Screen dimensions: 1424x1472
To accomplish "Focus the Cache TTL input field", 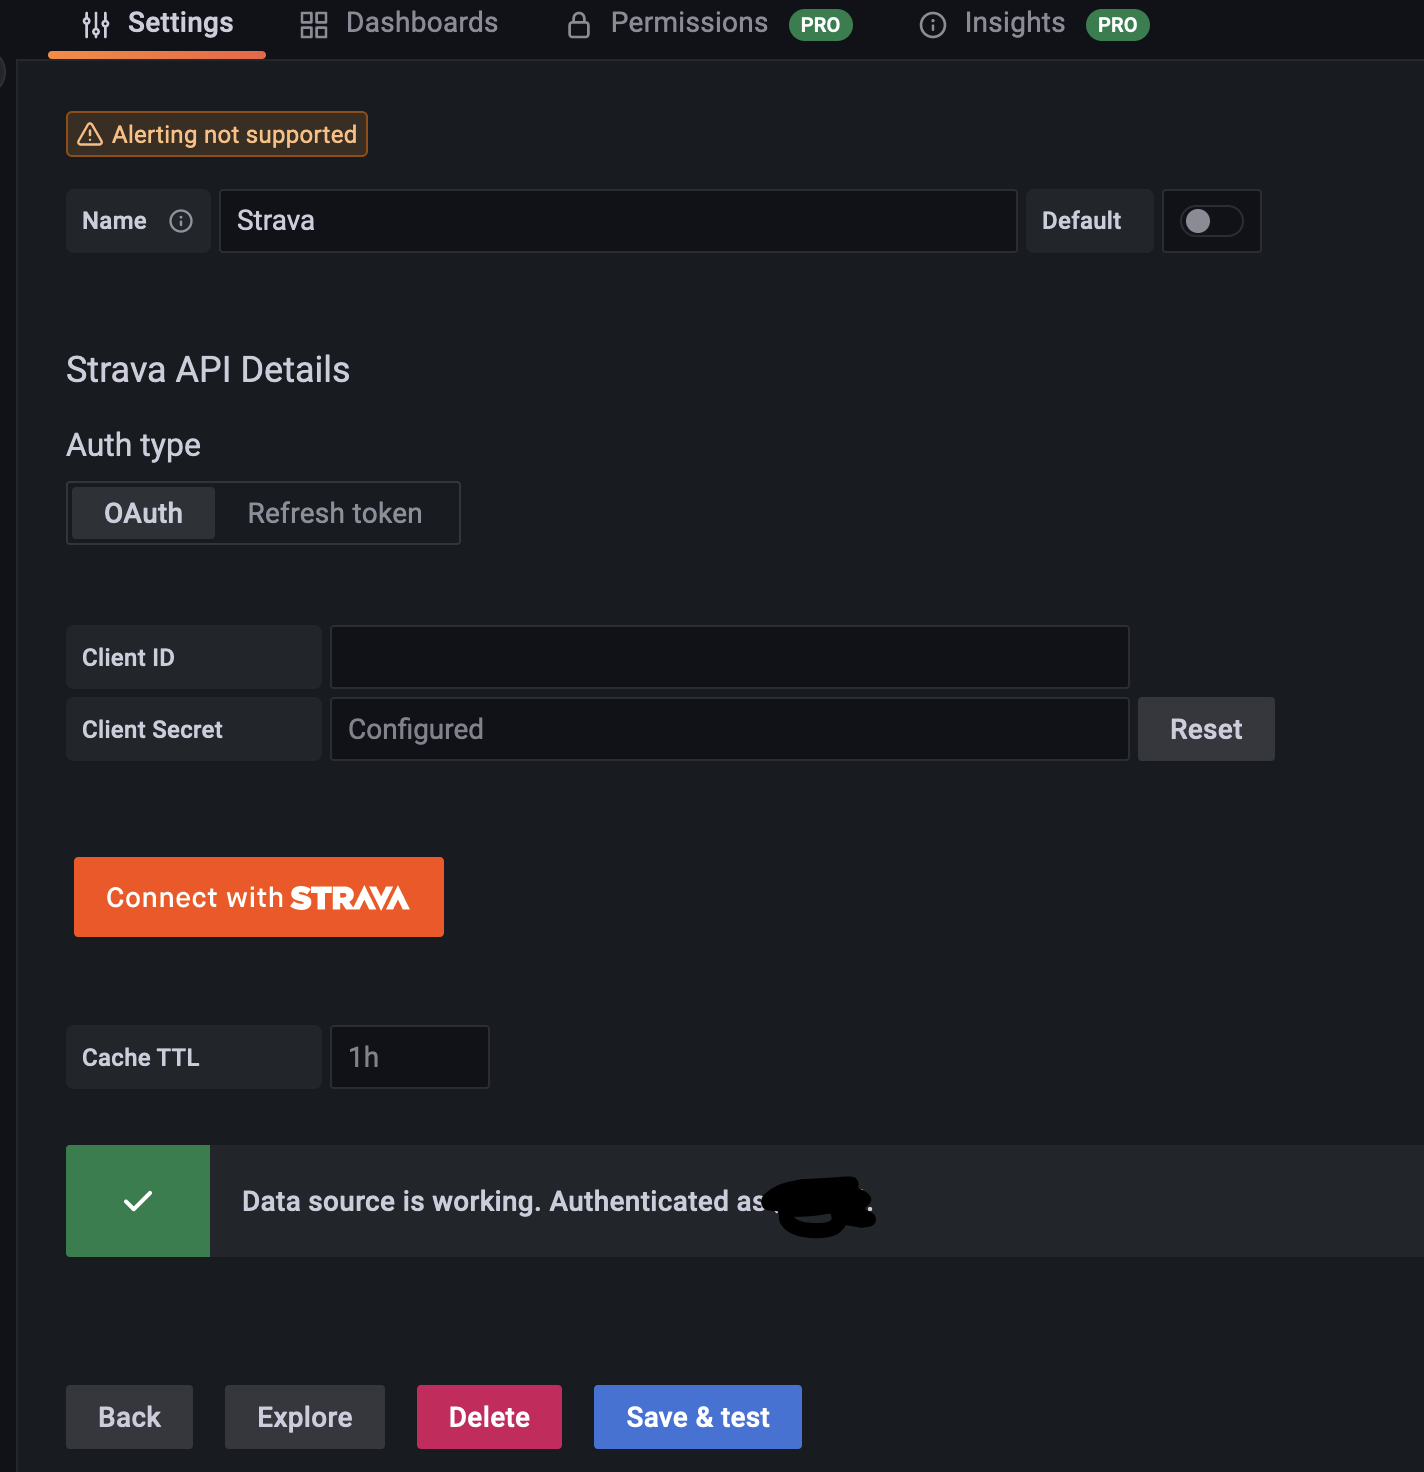I will [x=409, y=1057].
